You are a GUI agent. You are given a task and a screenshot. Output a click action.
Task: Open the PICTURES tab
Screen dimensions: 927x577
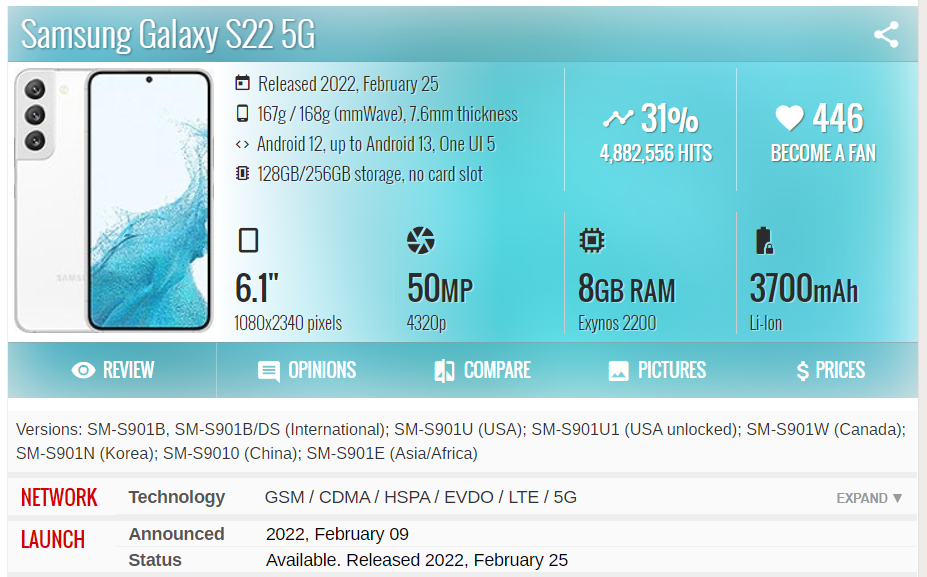657,371
